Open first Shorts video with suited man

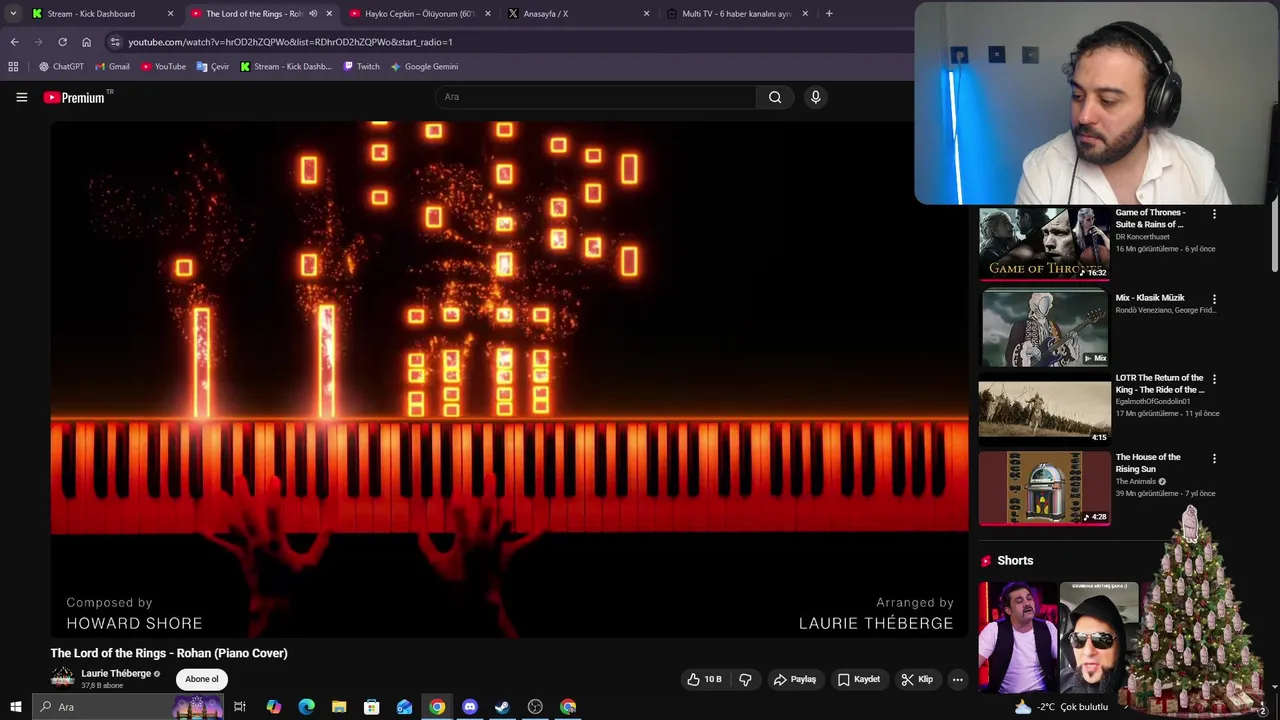coord(1017,637)
